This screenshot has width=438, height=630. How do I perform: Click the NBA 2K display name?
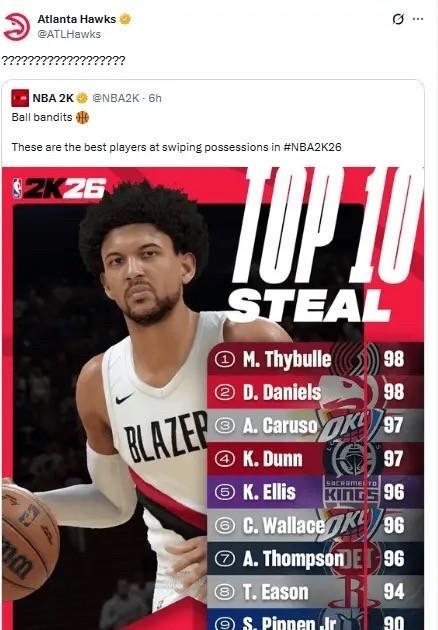pos(53,98)
